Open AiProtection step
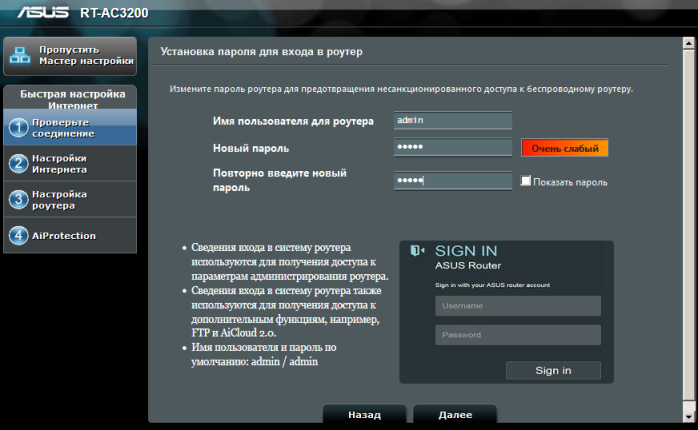Image resolution: width=698 pixels, height=430 pixels. pos(70,235)
